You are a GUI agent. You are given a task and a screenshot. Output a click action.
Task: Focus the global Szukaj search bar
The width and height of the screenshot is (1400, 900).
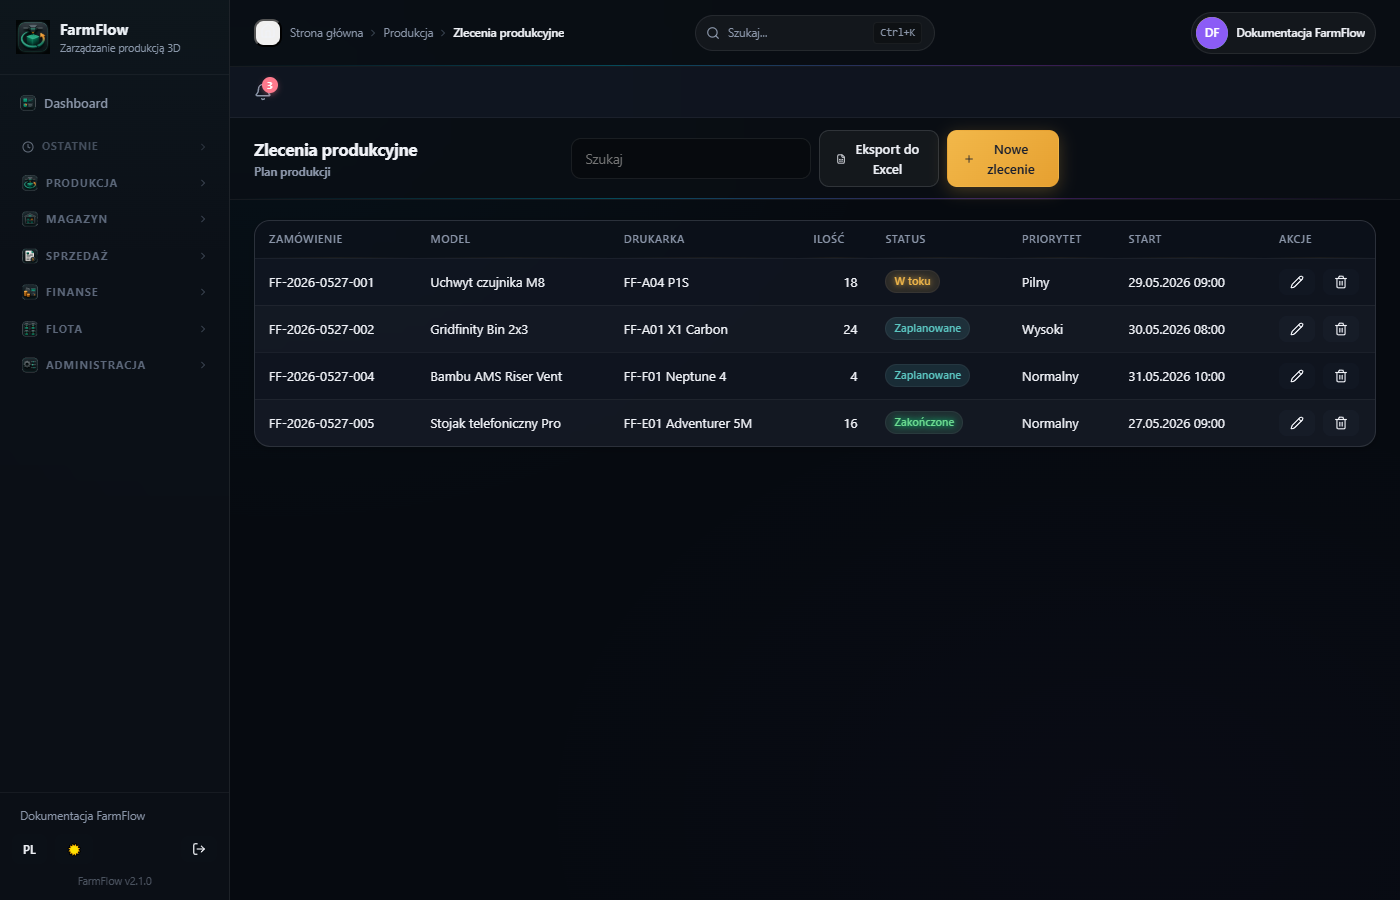815,33
